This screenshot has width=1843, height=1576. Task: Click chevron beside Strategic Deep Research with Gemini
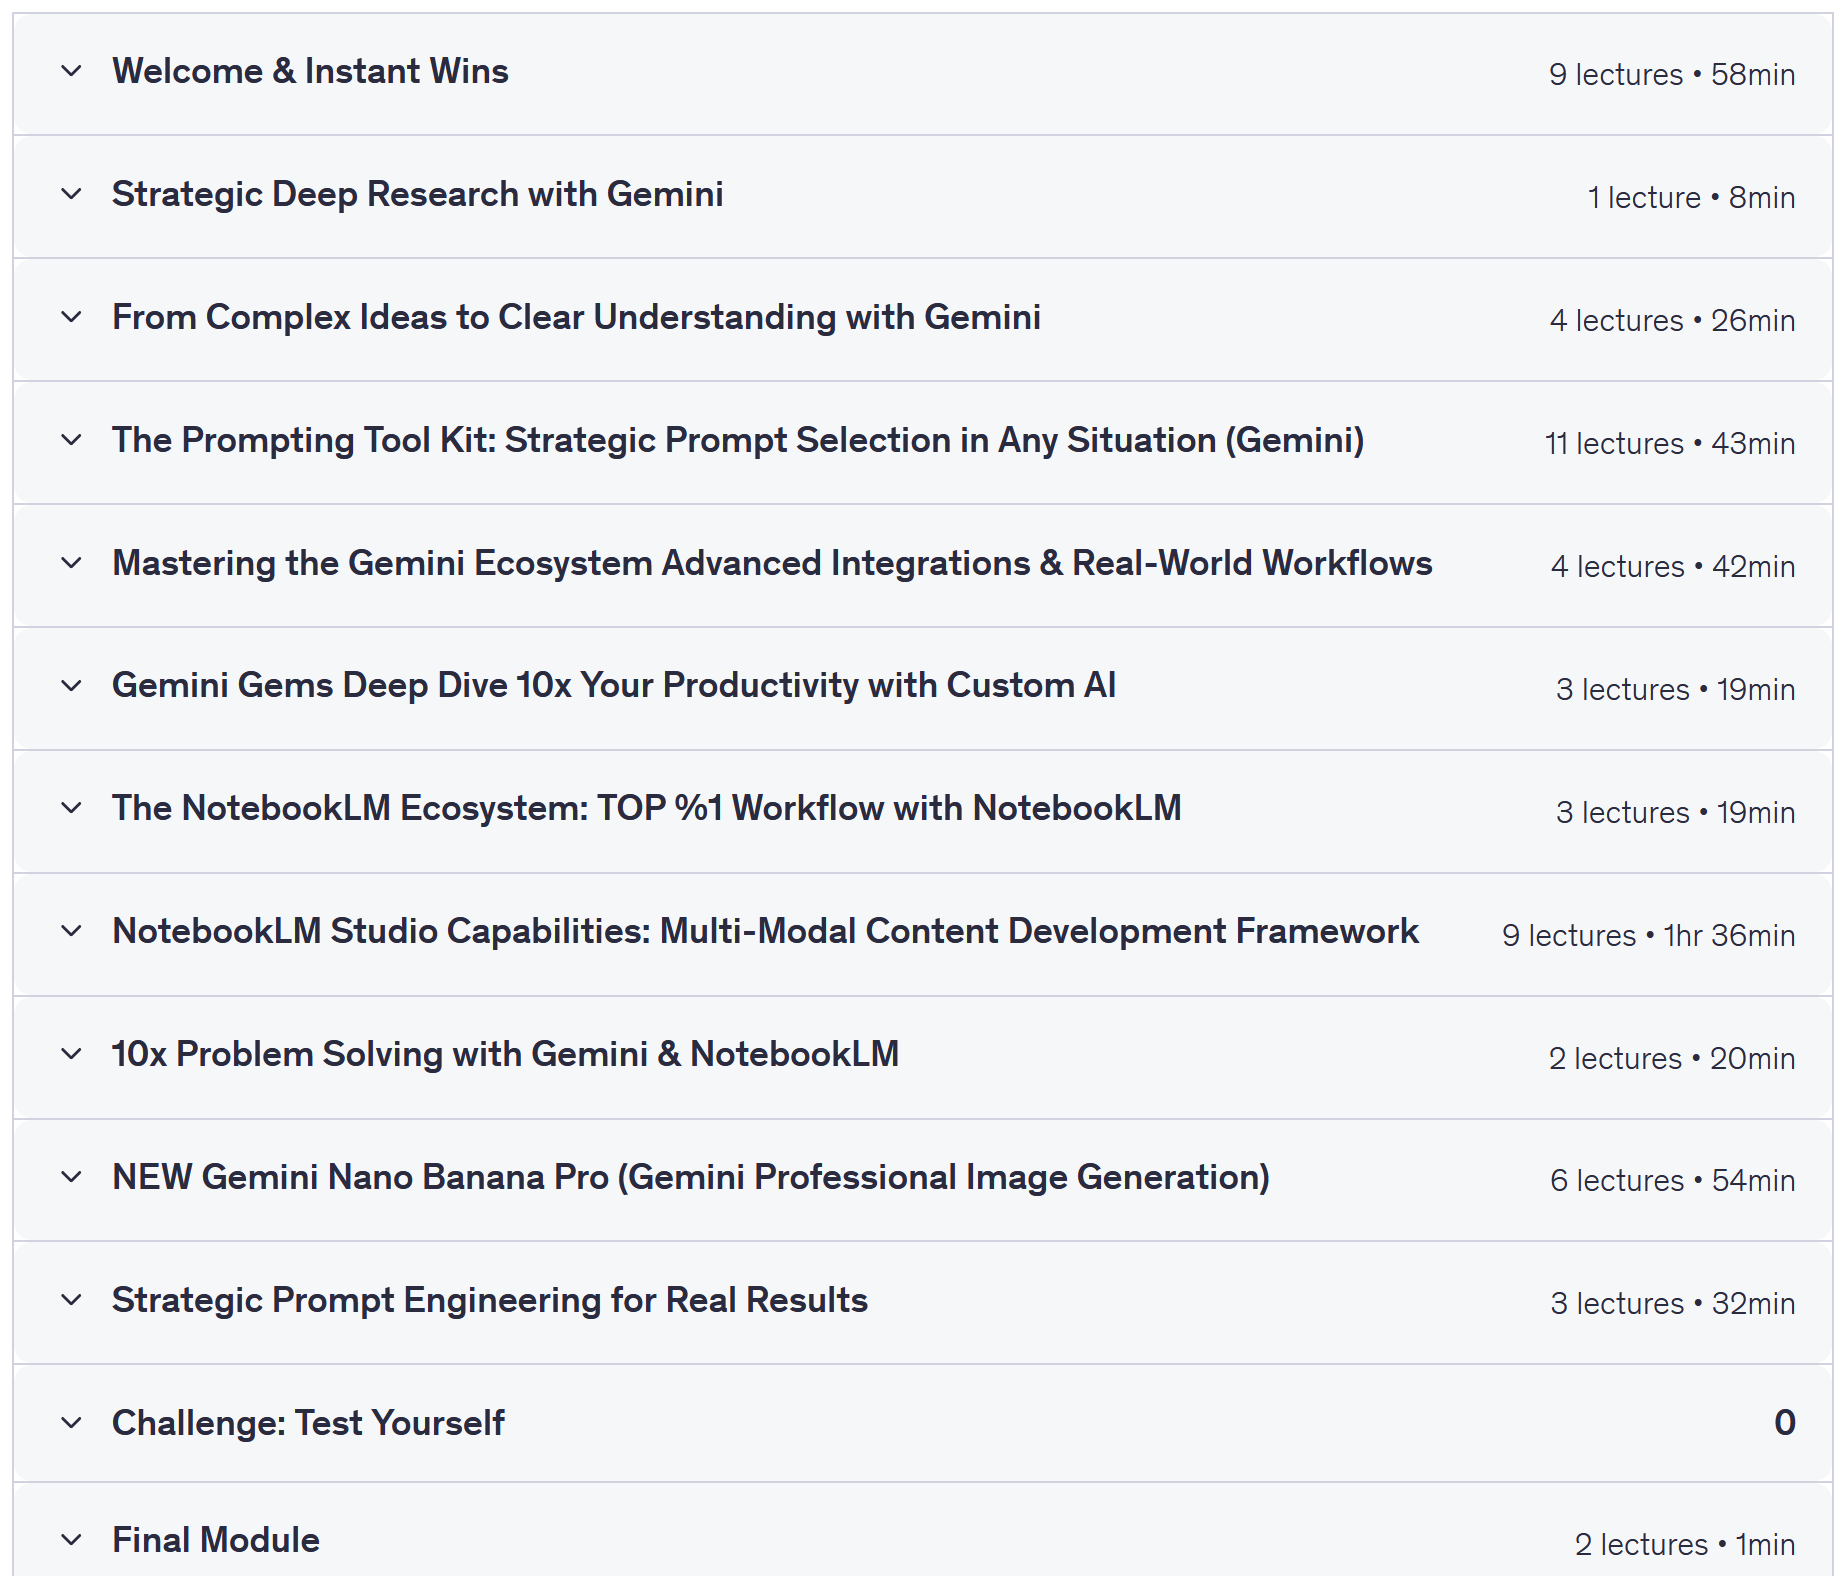71,194
